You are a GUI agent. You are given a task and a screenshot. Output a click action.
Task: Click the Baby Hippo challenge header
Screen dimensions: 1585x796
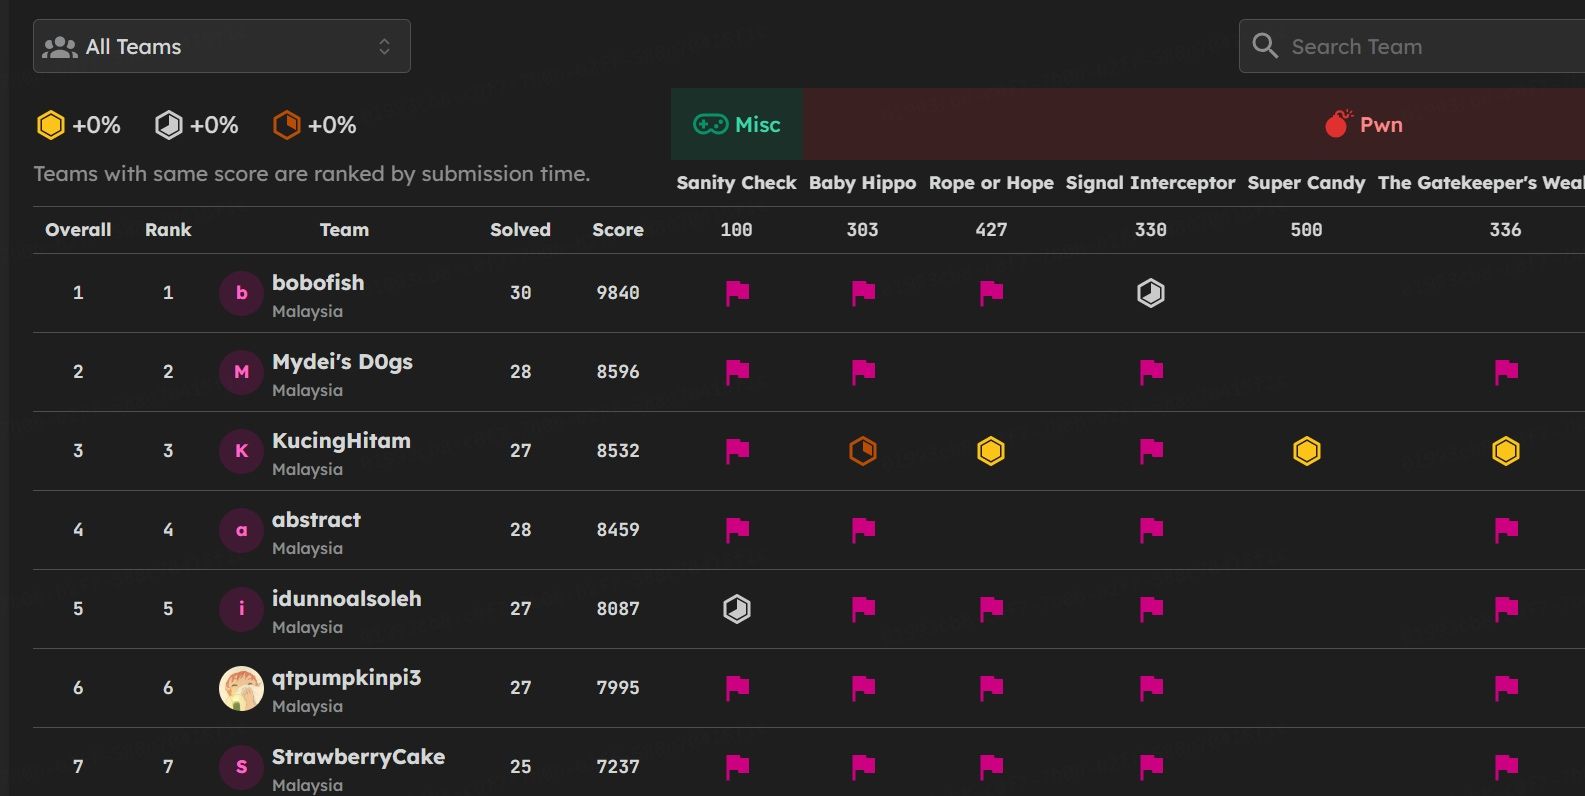(862, 183)
